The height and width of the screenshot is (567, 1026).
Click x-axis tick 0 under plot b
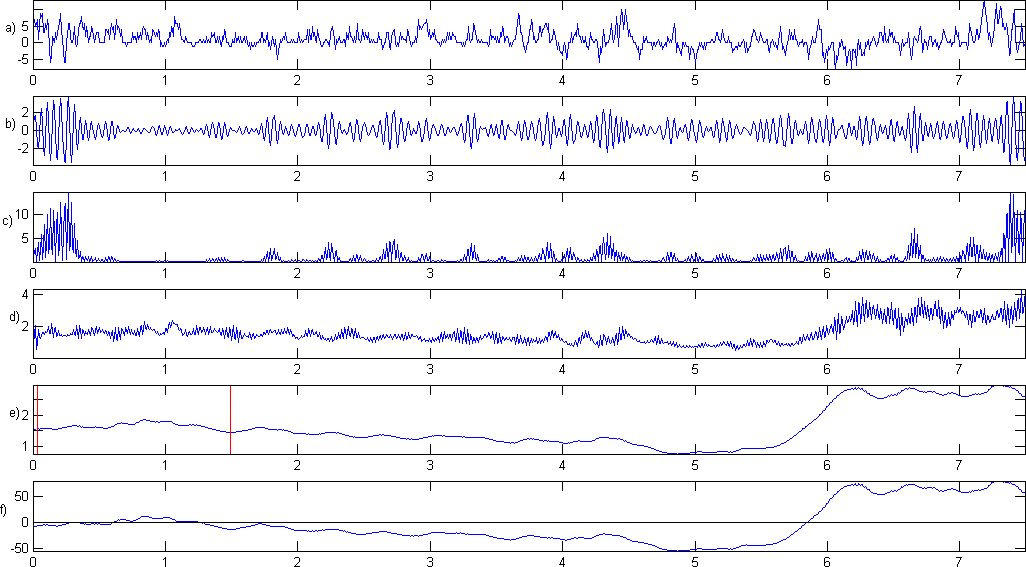(x=34, y=175)
